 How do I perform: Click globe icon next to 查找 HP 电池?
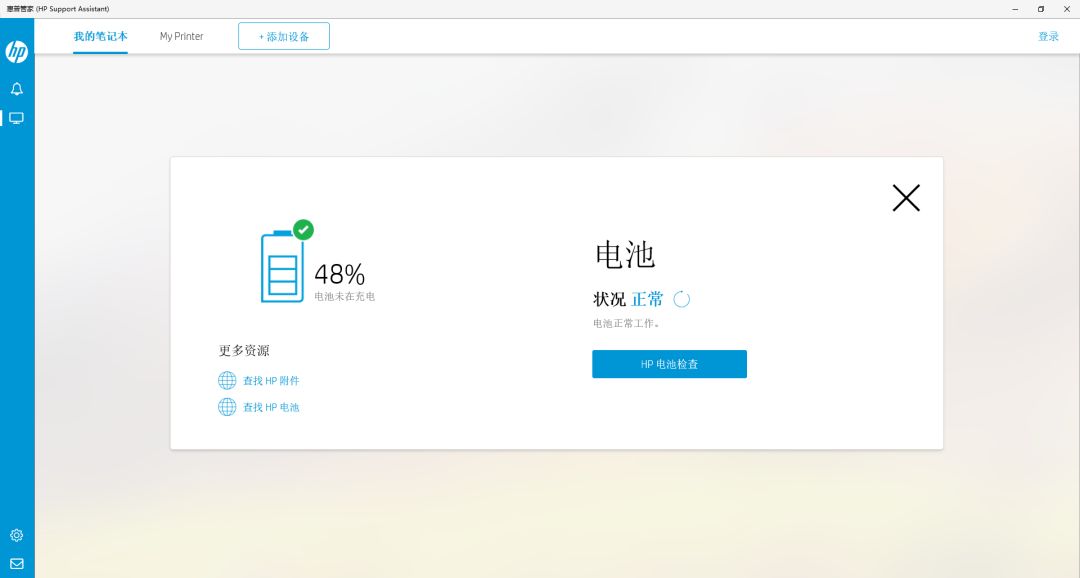click(x=227, y=407)
